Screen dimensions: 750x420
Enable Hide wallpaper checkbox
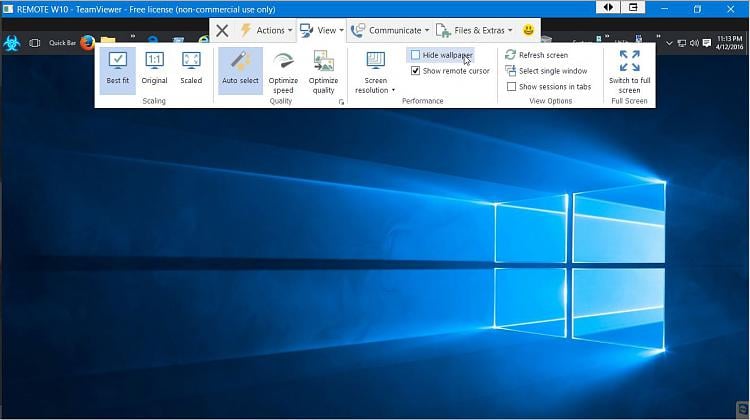click(x=415, y=55)
